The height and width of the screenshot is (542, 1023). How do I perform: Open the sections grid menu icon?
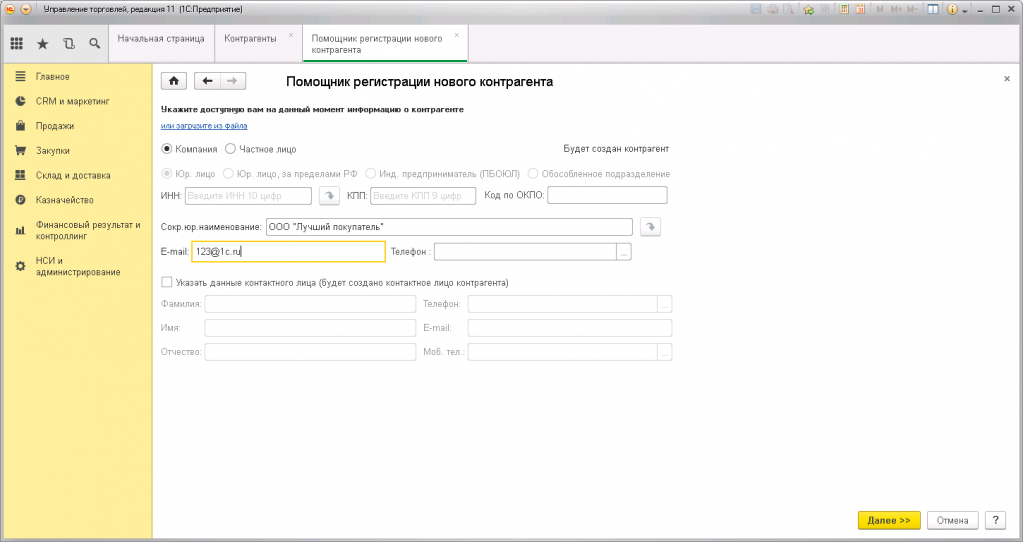point(17,44)
